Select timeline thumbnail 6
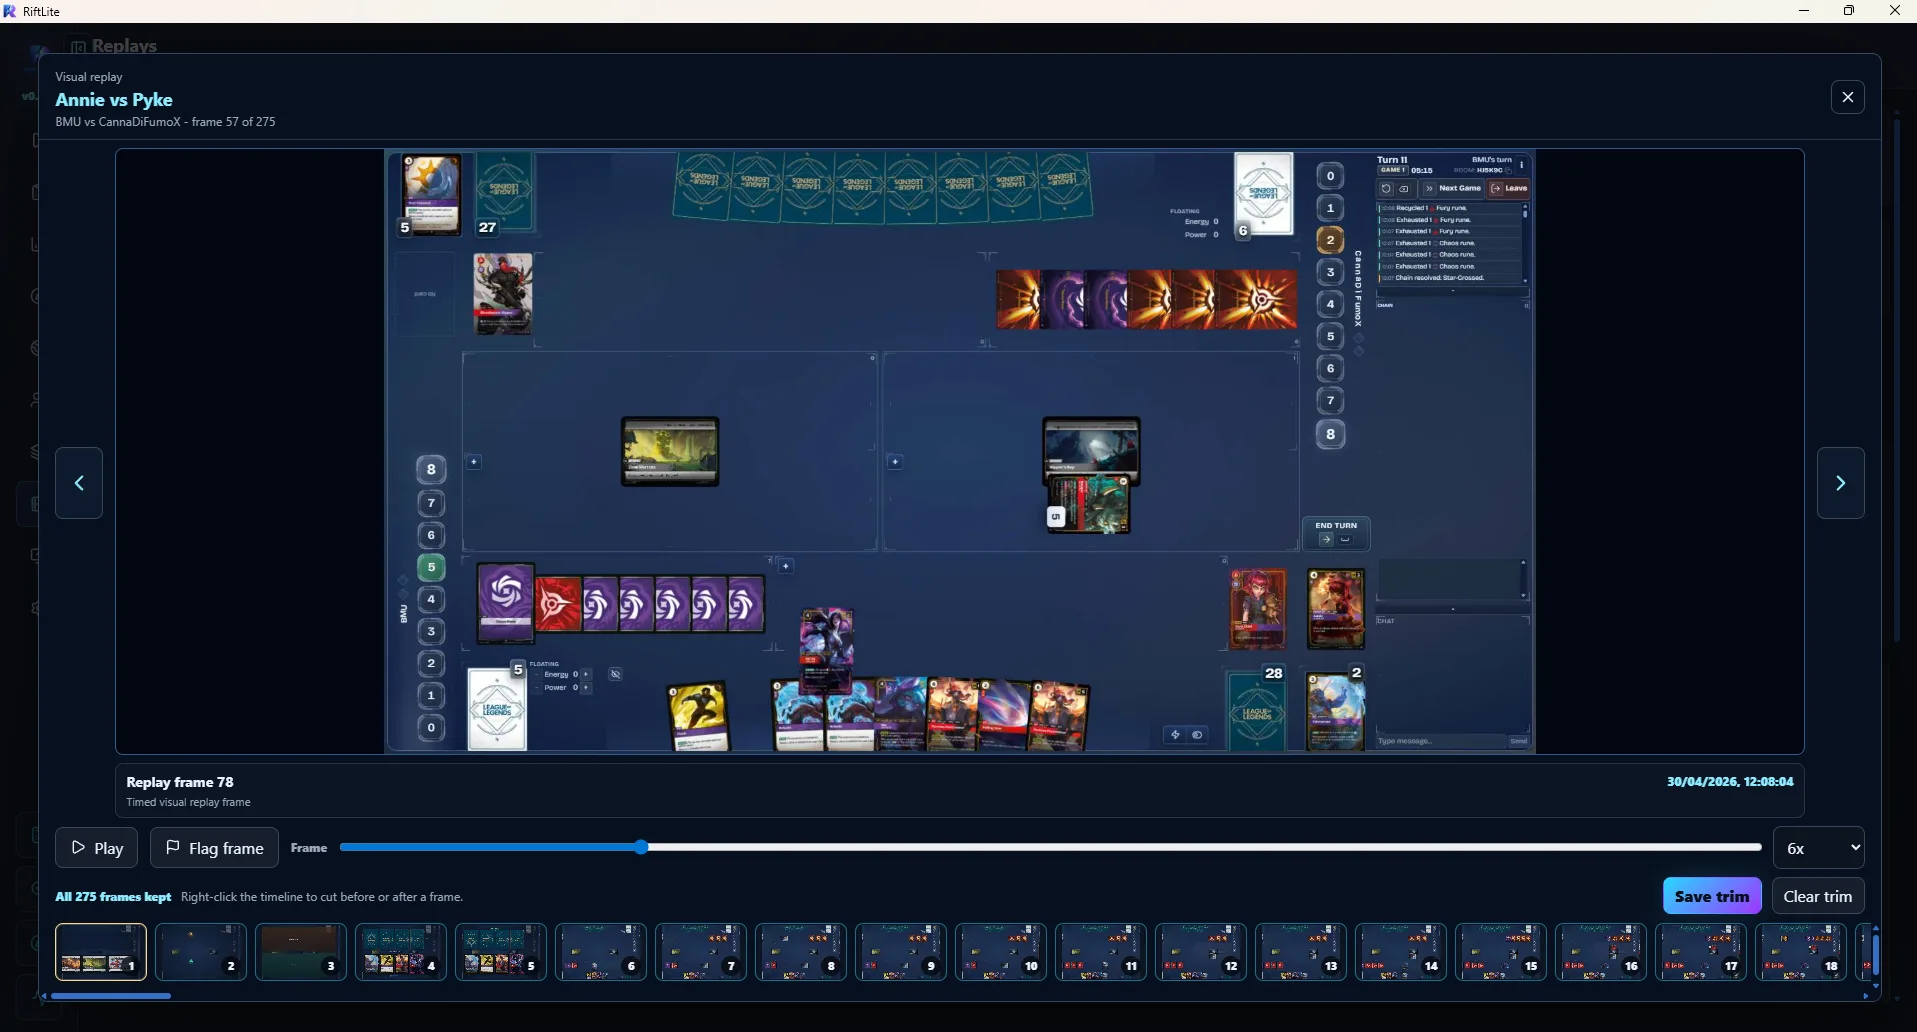This screenshot has width=1917, height=1032. point(601,952)
